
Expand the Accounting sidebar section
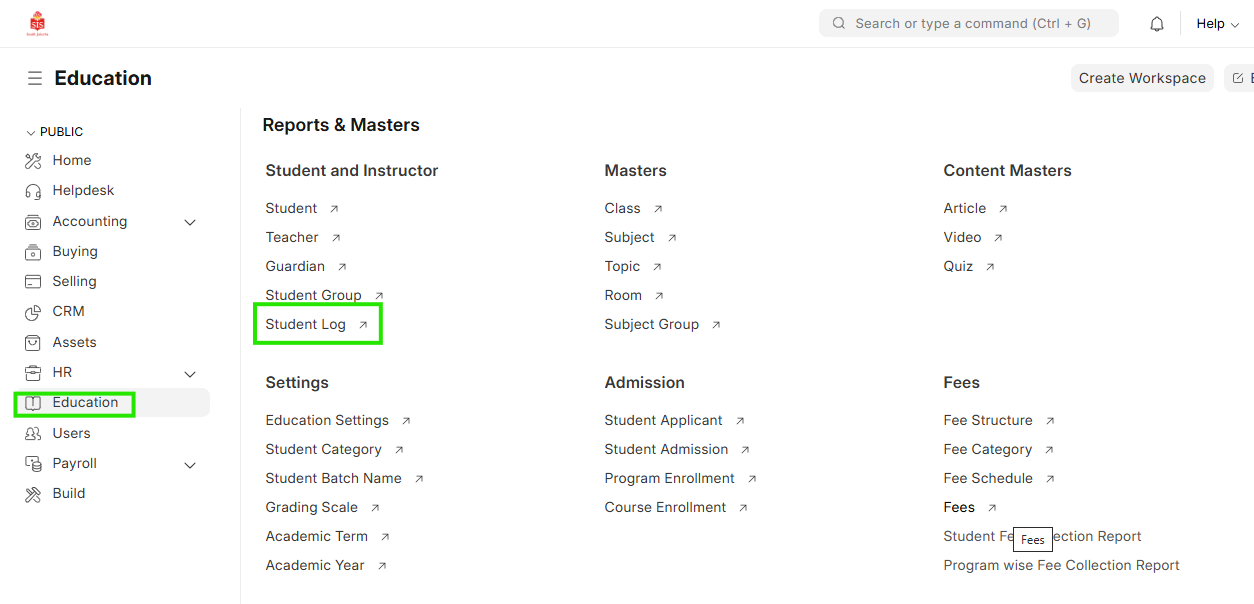[x=190, y=222]
